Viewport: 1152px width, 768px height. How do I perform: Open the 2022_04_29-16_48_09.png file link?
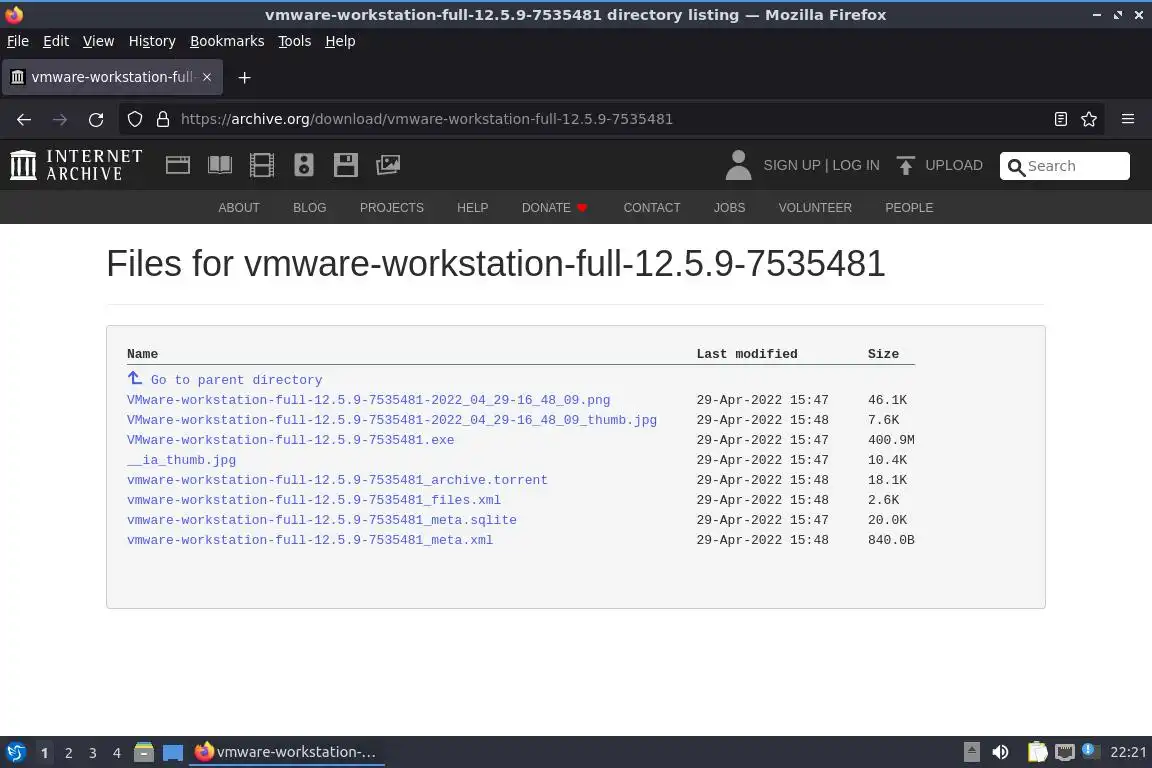pyautogui.click(x=368, y=400)
